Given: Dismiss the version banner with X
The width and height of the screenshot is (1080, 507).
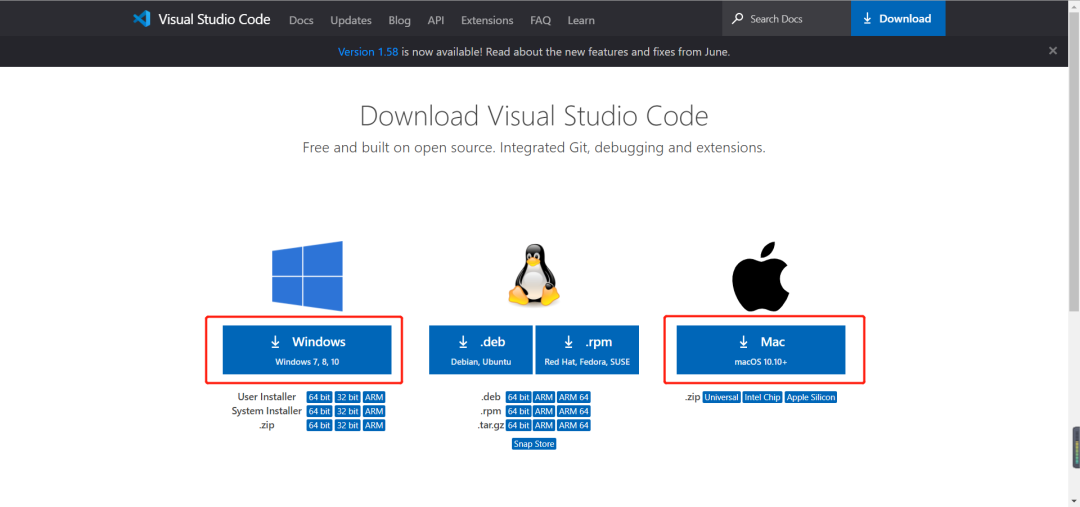Looking at the screenshot, I should tap(1052, 50).
